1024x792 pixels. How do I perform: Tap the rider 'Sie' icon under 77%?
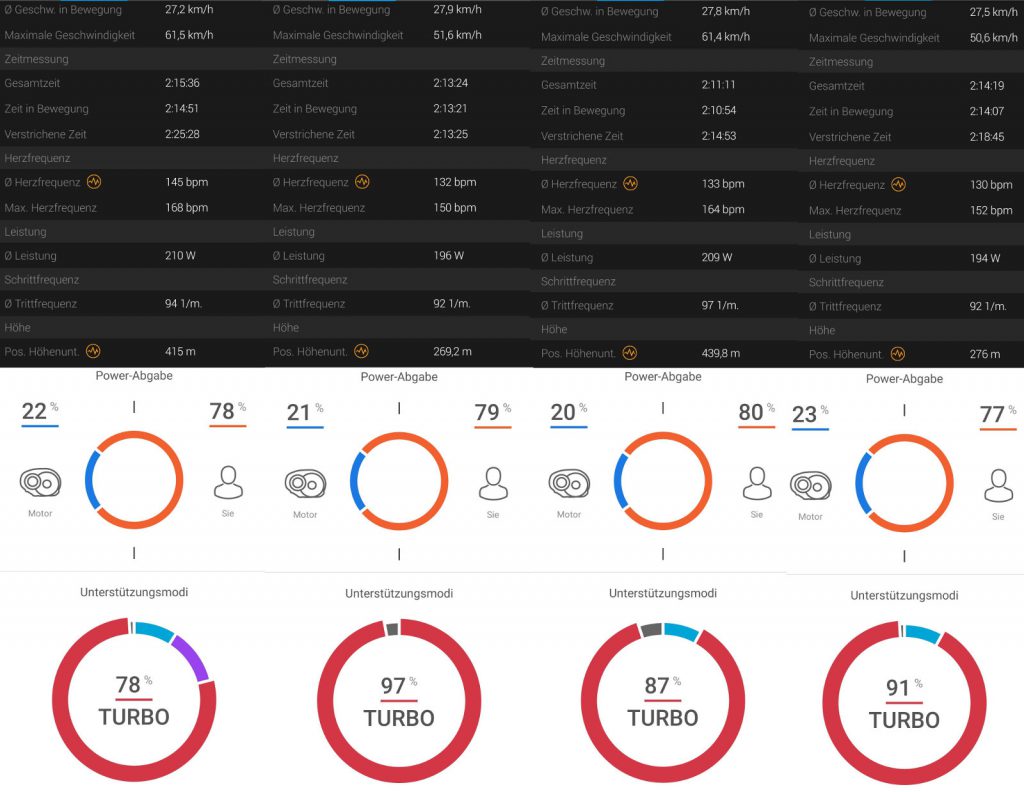[x=998, y=486]
